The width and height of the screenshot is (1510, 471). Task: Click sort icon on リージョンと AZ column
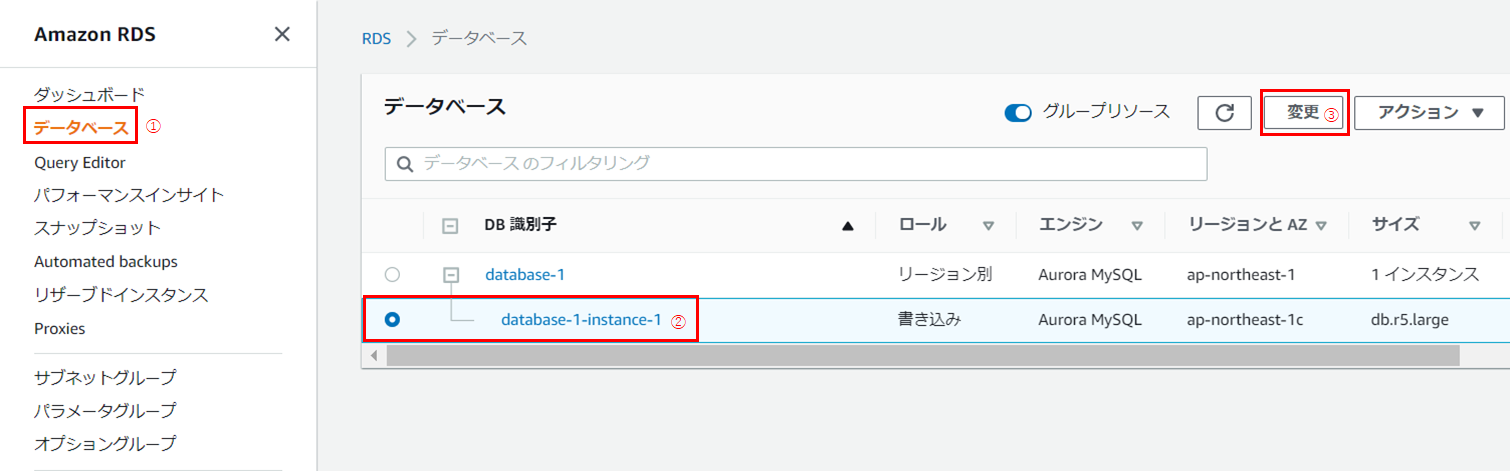pyautogui.click(x=1321, y=226)
